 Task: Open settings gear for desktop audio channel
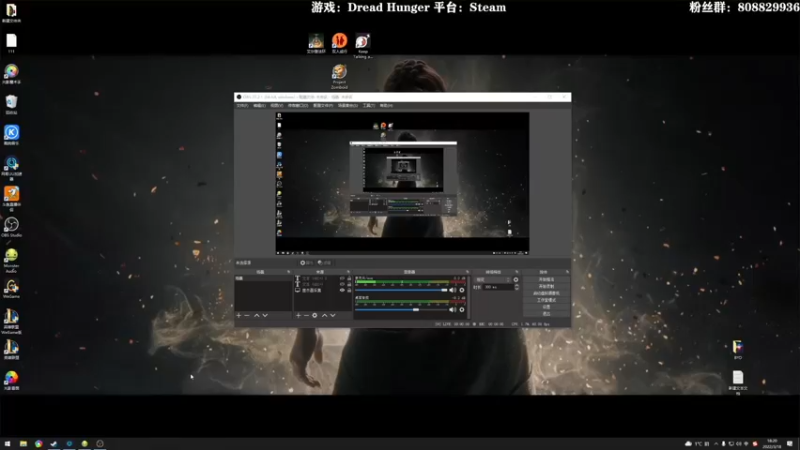[462, 310]
